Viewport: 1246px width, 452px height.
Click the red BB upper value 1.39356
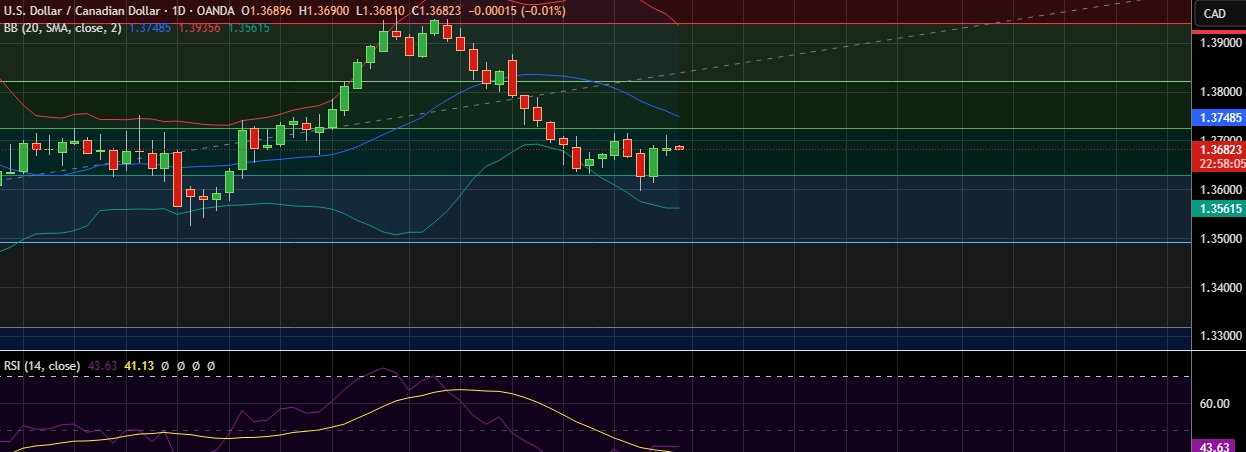tap(200, 28)
